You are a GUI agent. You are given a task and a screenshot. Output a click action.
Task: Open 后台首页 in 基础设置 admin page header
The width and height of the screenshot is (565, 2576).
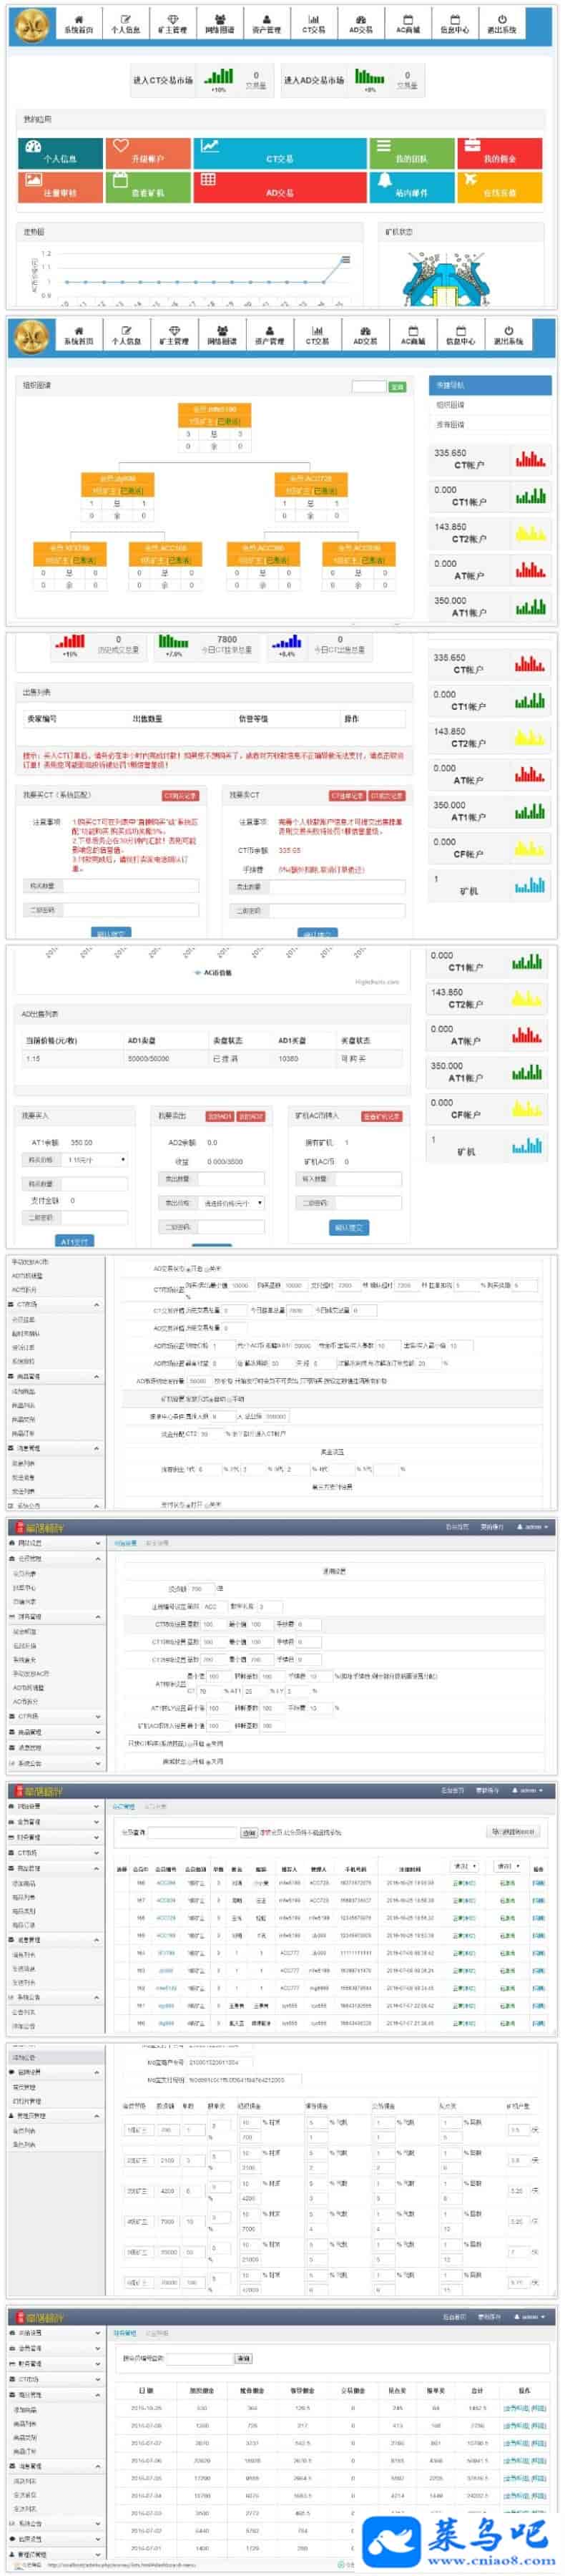click(x=457, y=1527)
